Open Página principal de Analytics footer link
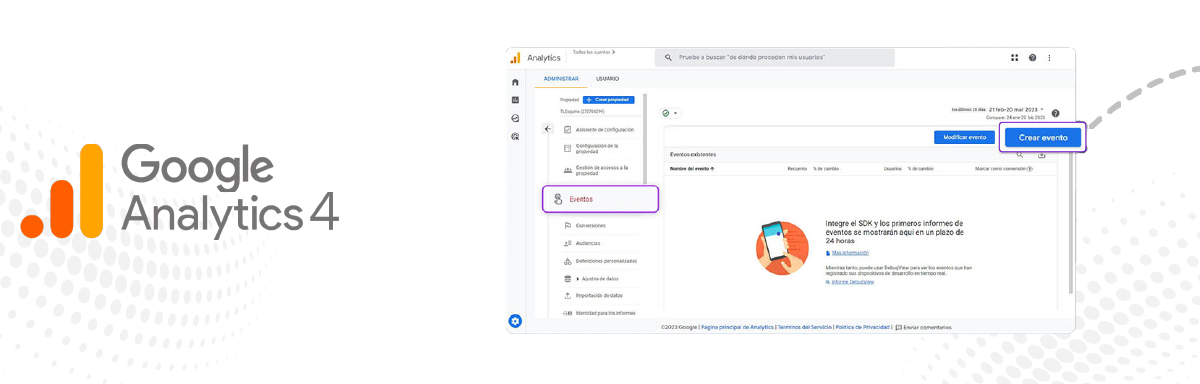1200x384 pixels. (x=738, y=327)
